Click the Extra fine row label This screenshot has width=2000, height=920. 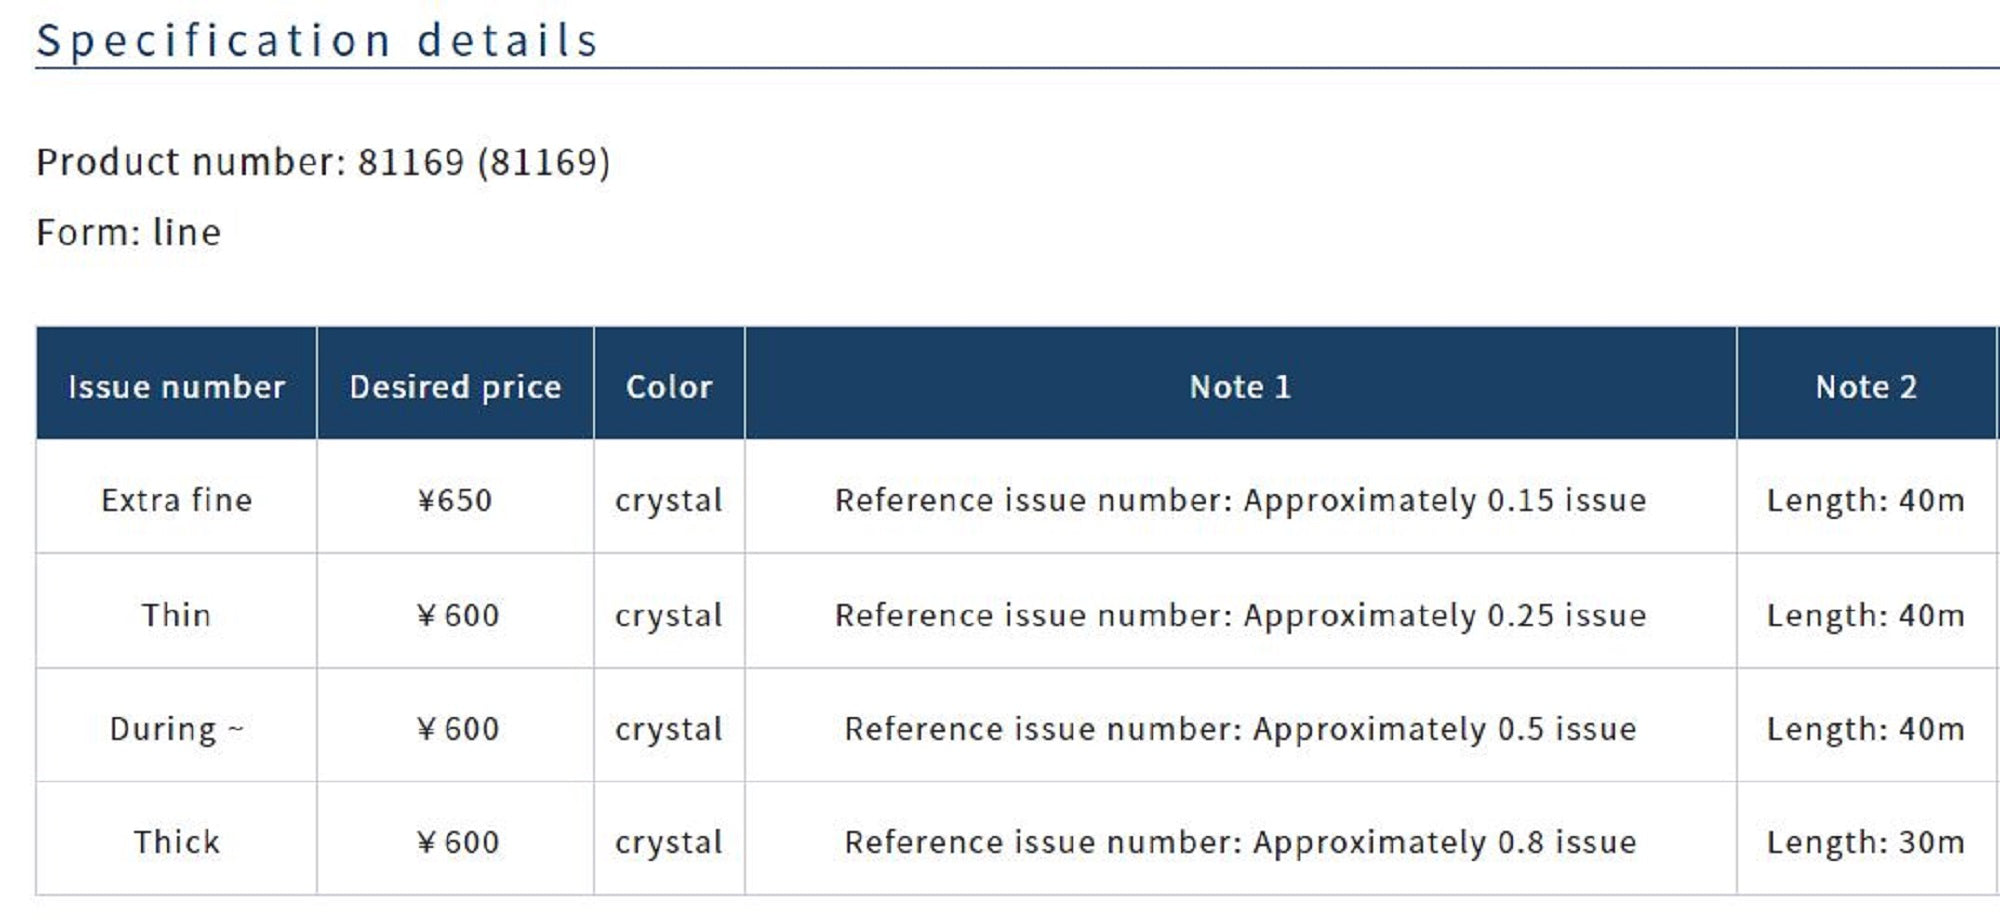[176, 500]
